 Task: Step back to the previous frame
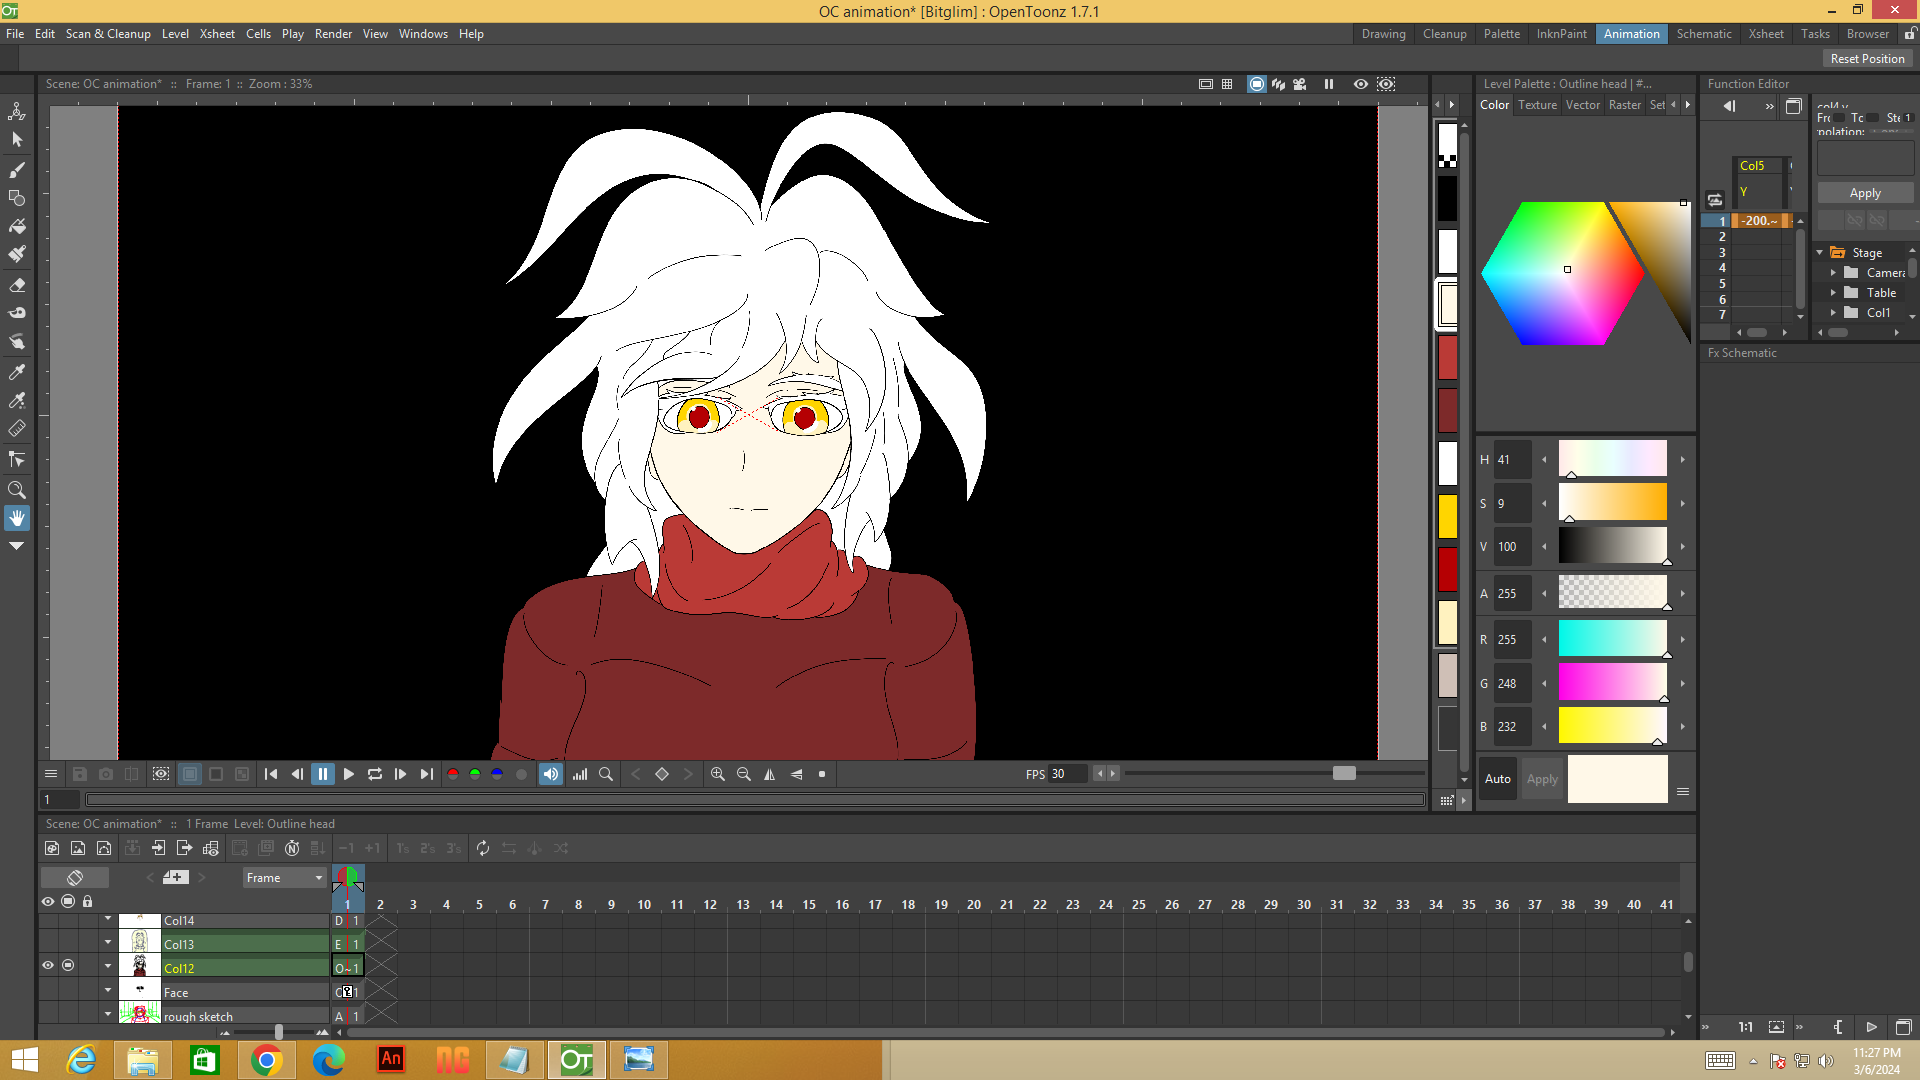pos(297,774)
